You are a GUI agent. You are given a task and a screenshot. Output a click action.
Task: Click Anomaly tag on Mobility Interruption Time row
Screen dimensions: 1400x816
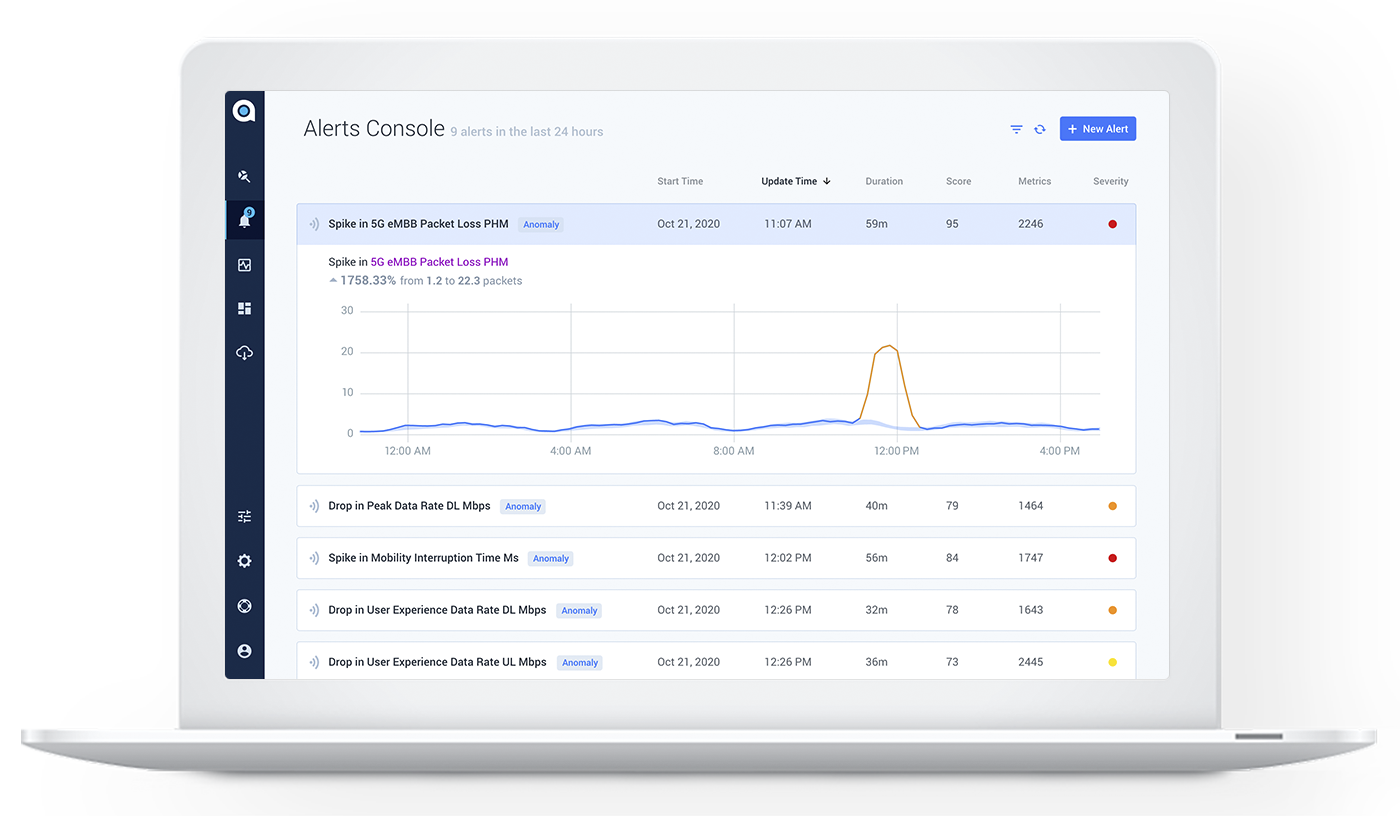551,559
